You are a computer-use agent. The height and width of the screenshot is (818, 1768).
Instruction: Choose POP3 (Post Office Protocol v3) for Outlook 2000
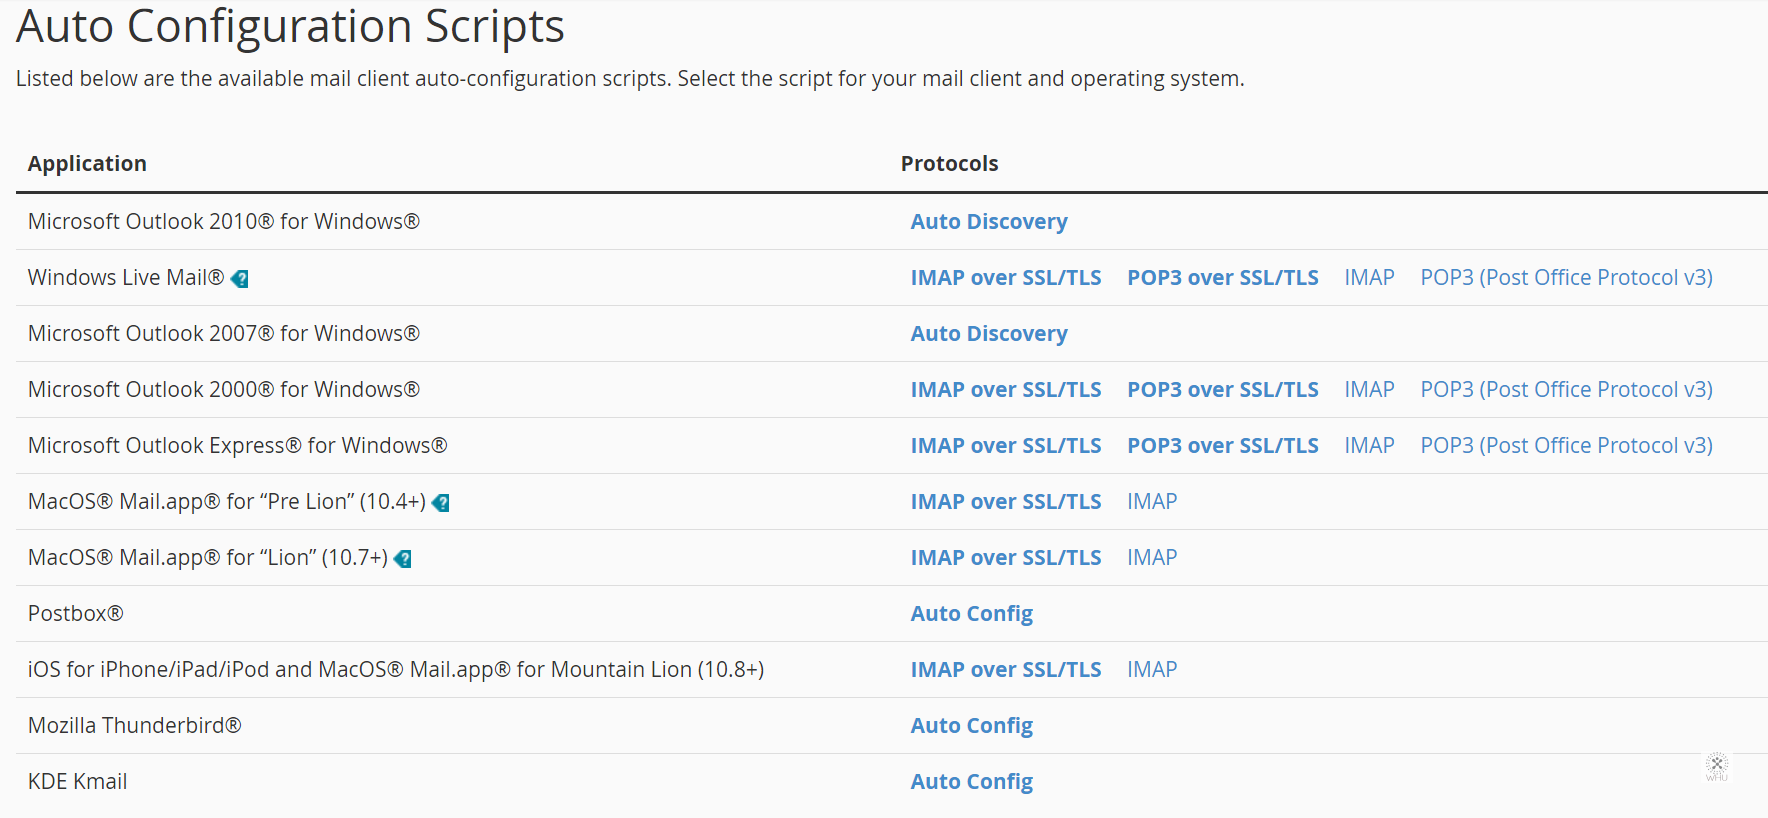pos(1567,390)
